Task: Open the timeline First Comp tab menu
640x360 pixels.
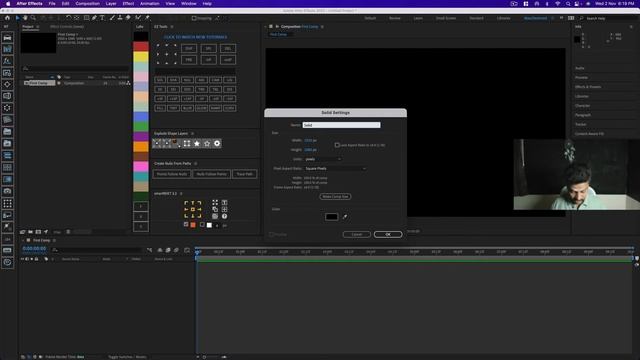Action: (x=54, y=240)
